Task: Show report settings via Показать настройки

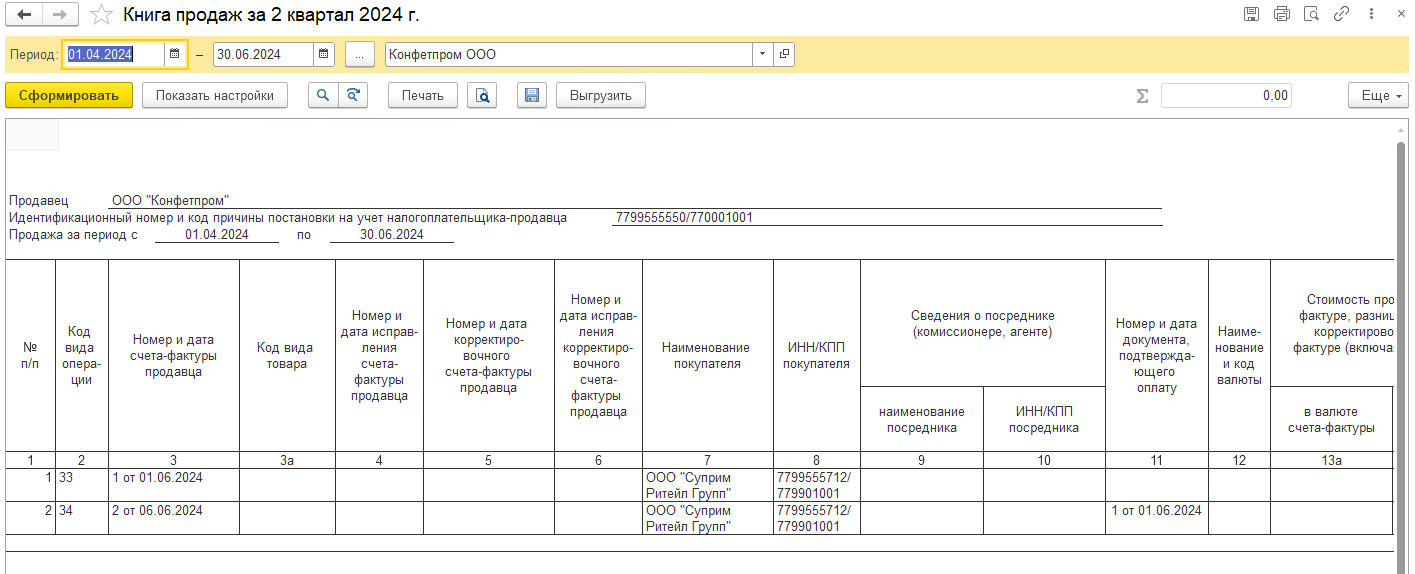Action: coord(215,95)
